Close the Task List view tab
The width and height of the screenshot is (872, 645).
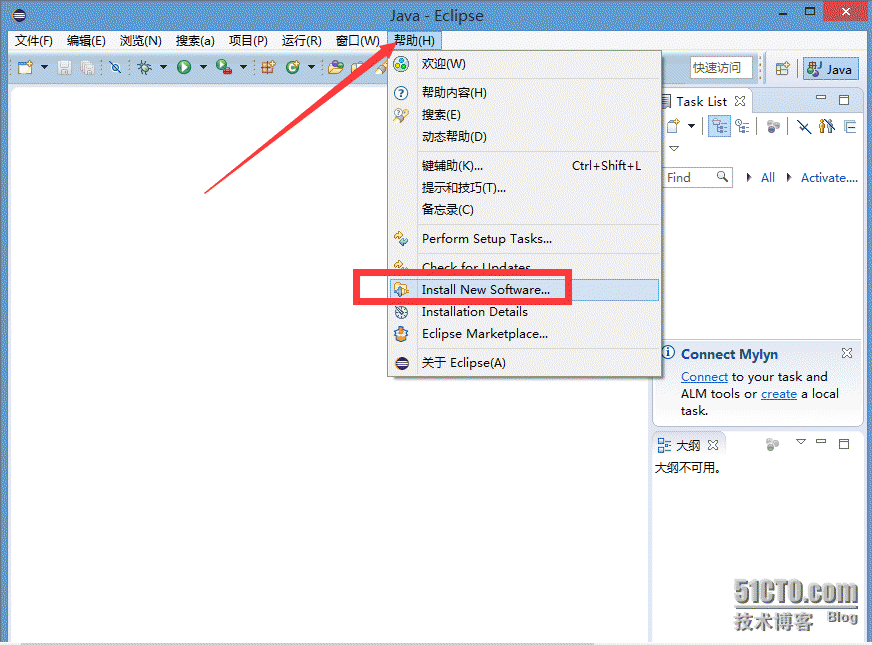740,101
